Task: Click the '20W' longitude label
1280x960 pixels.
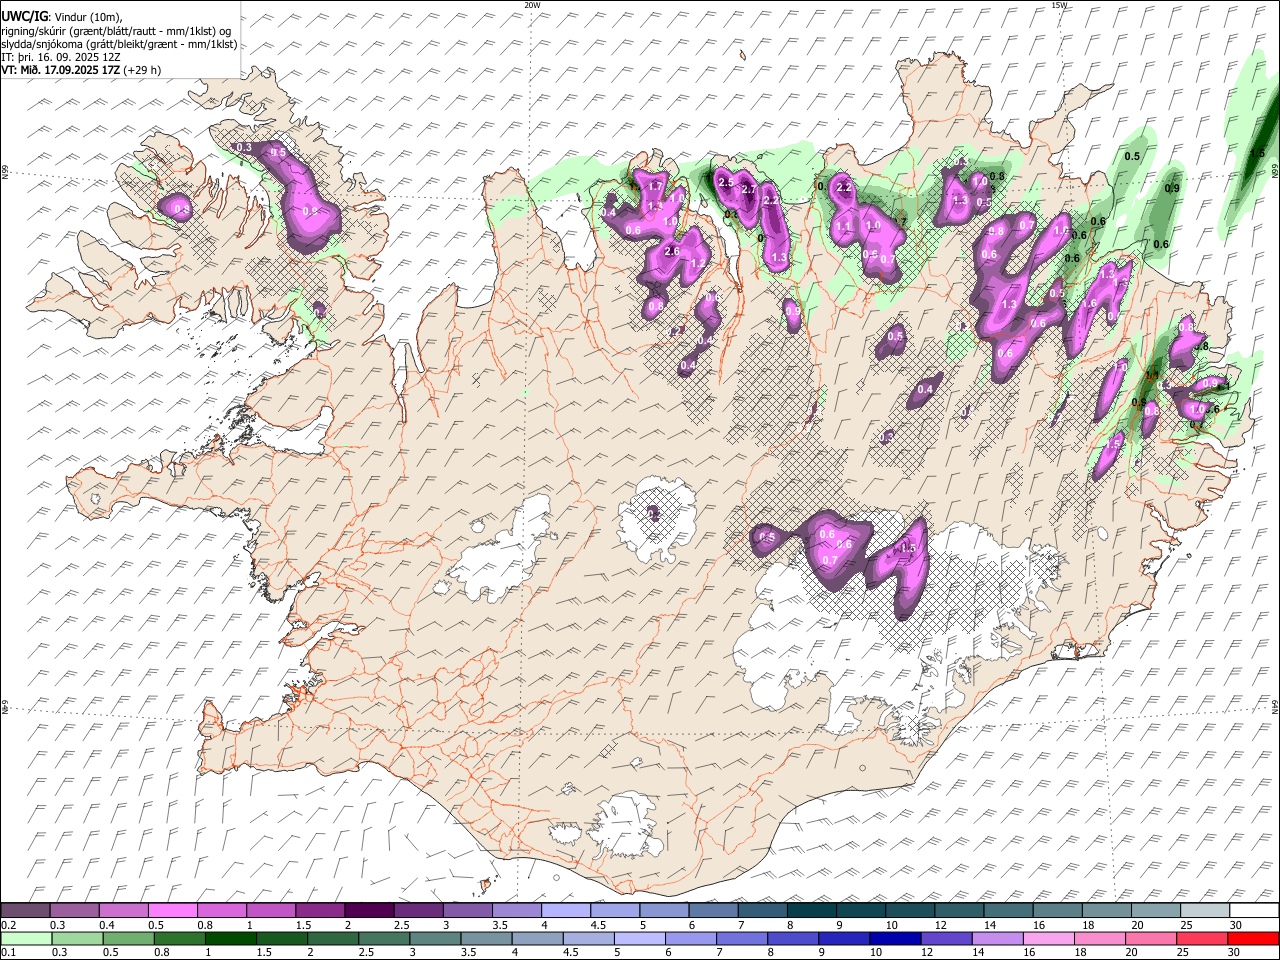Action: [532, 5]
